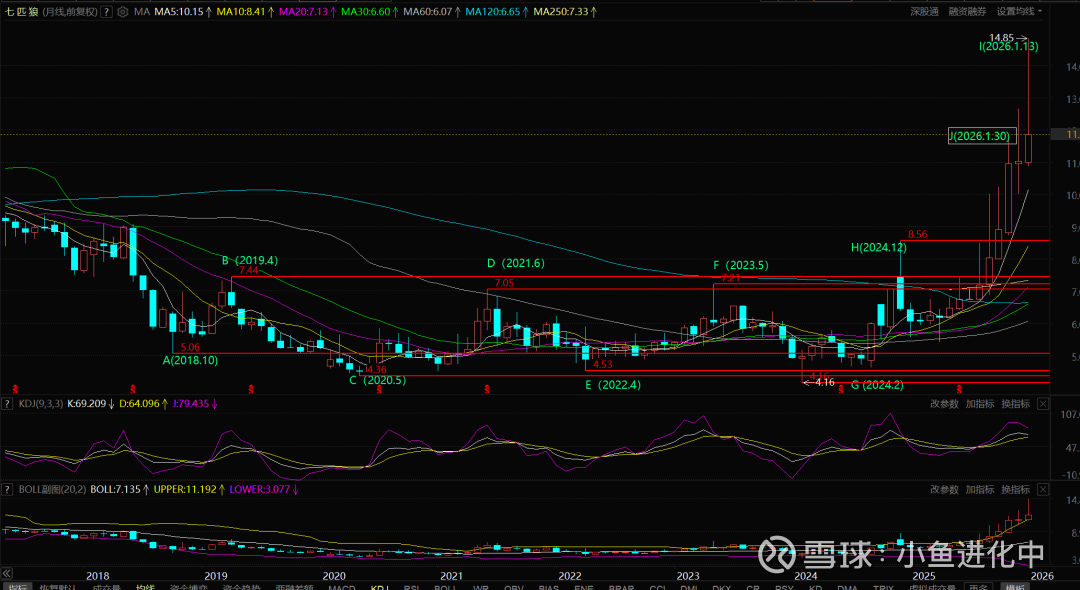Toggle the 融资融券 tag
Viewport: 1080px width, 590px height.
[967, 12]
